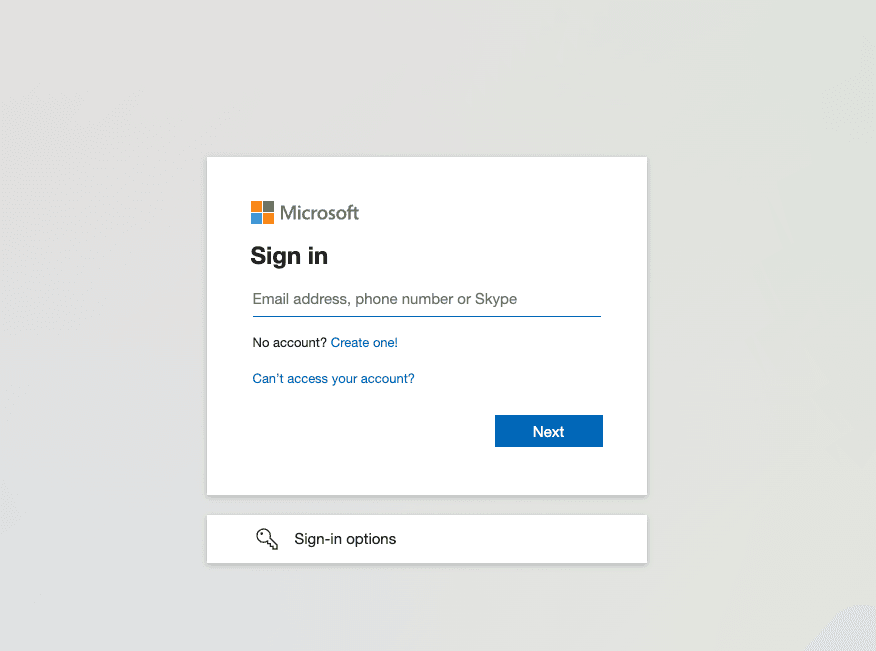The height and width of the screenshot is (651, 876).
Task: Open the 'Create one!' link
Action: click(x=364, y=343)
